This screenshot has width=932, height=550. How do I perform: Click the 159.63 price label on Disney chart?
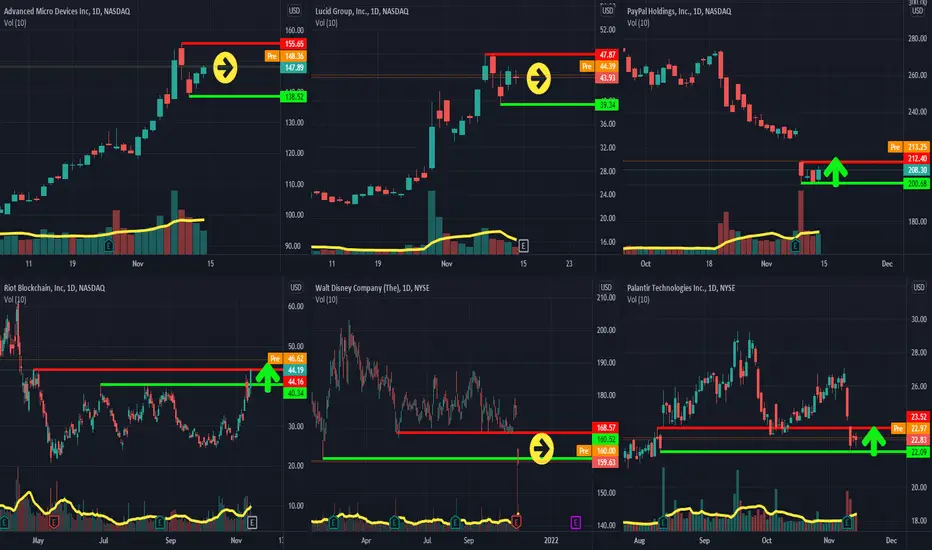(x=606, y=463)
